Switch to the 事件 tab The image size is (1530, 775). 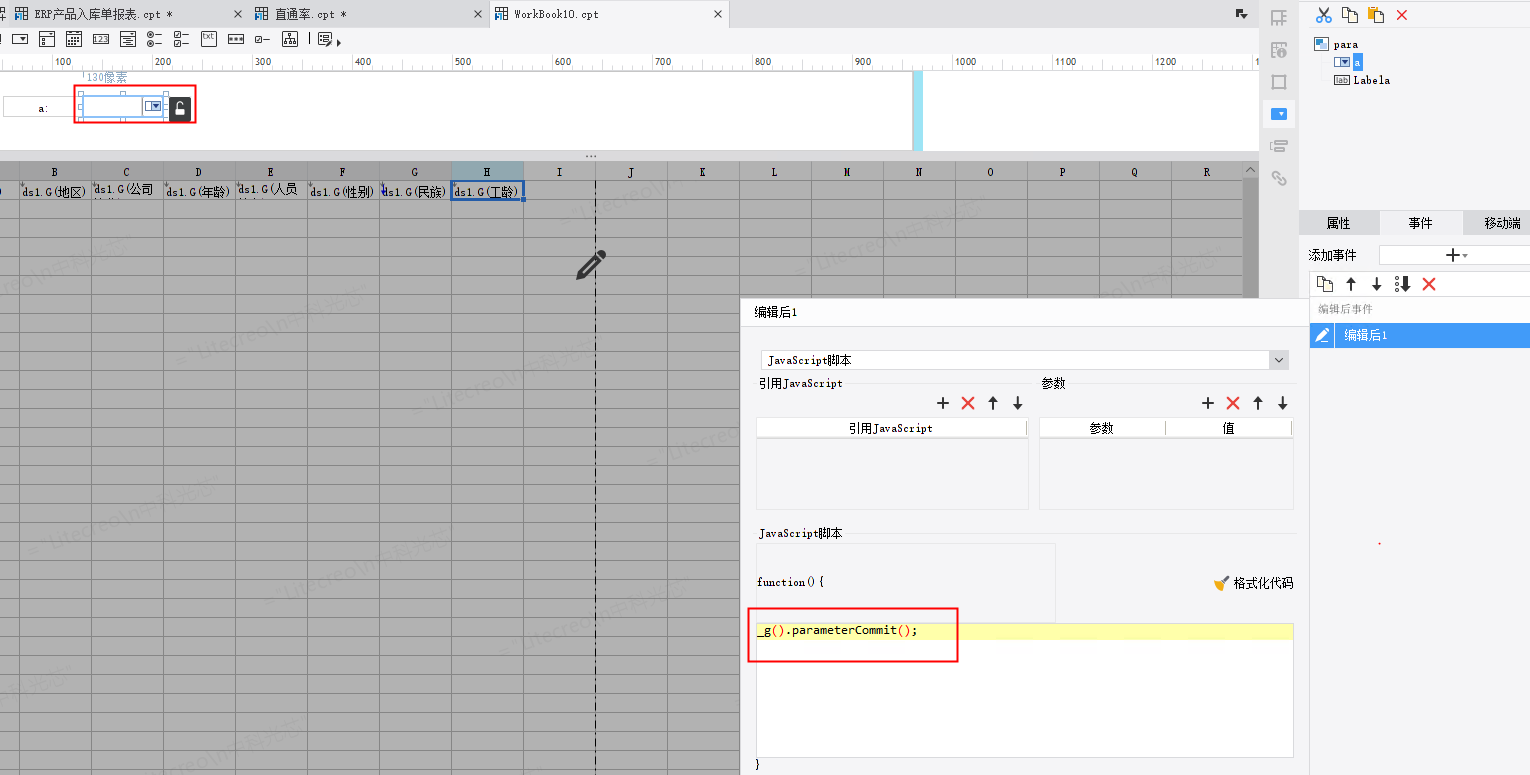(x=1420, y=223)
